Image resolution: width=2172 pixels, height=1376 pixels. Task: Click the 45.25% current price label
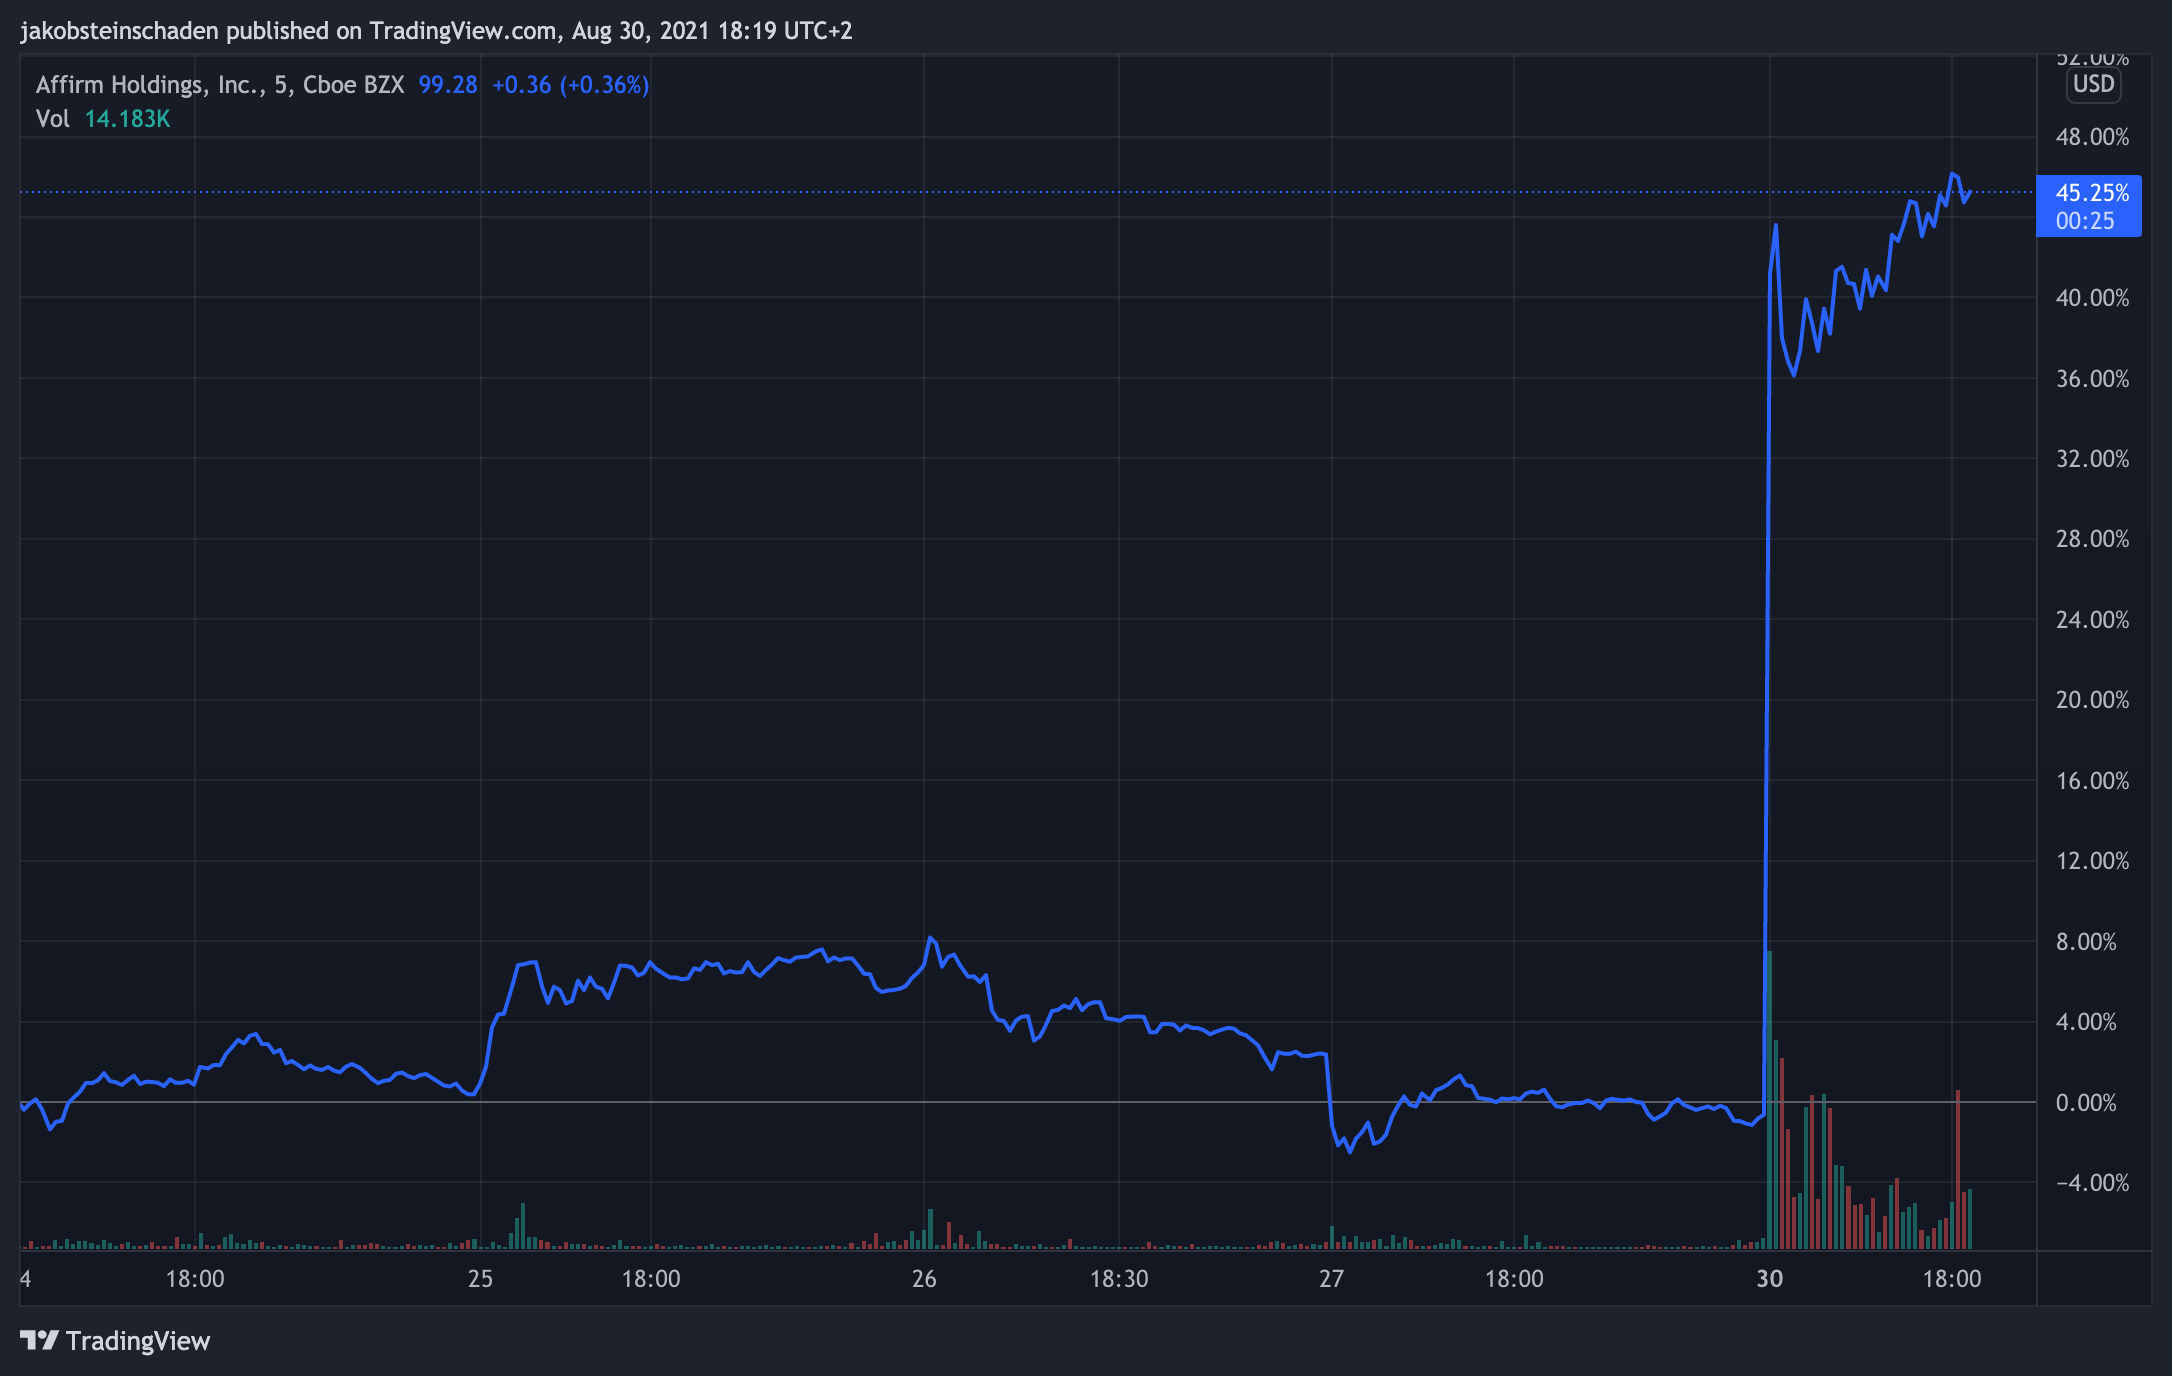click(x=2092, y=193)
